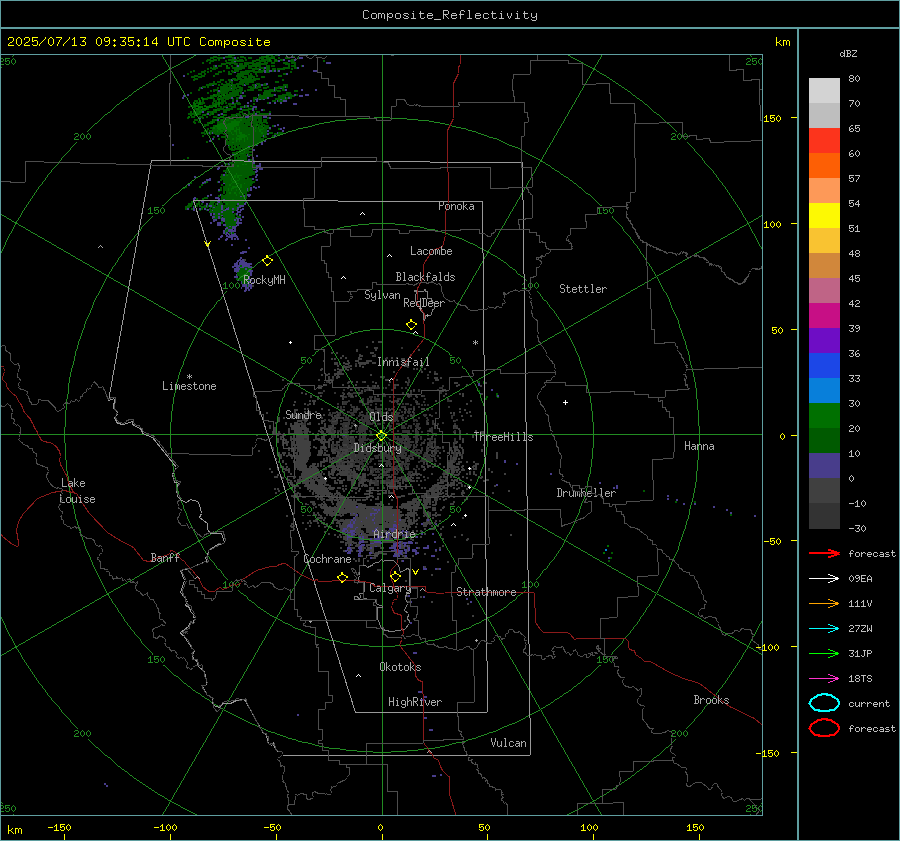This screenshot has height=841, width=900.
Task: Click the asterisk marker above Limestone
Action: coord(189,377)
